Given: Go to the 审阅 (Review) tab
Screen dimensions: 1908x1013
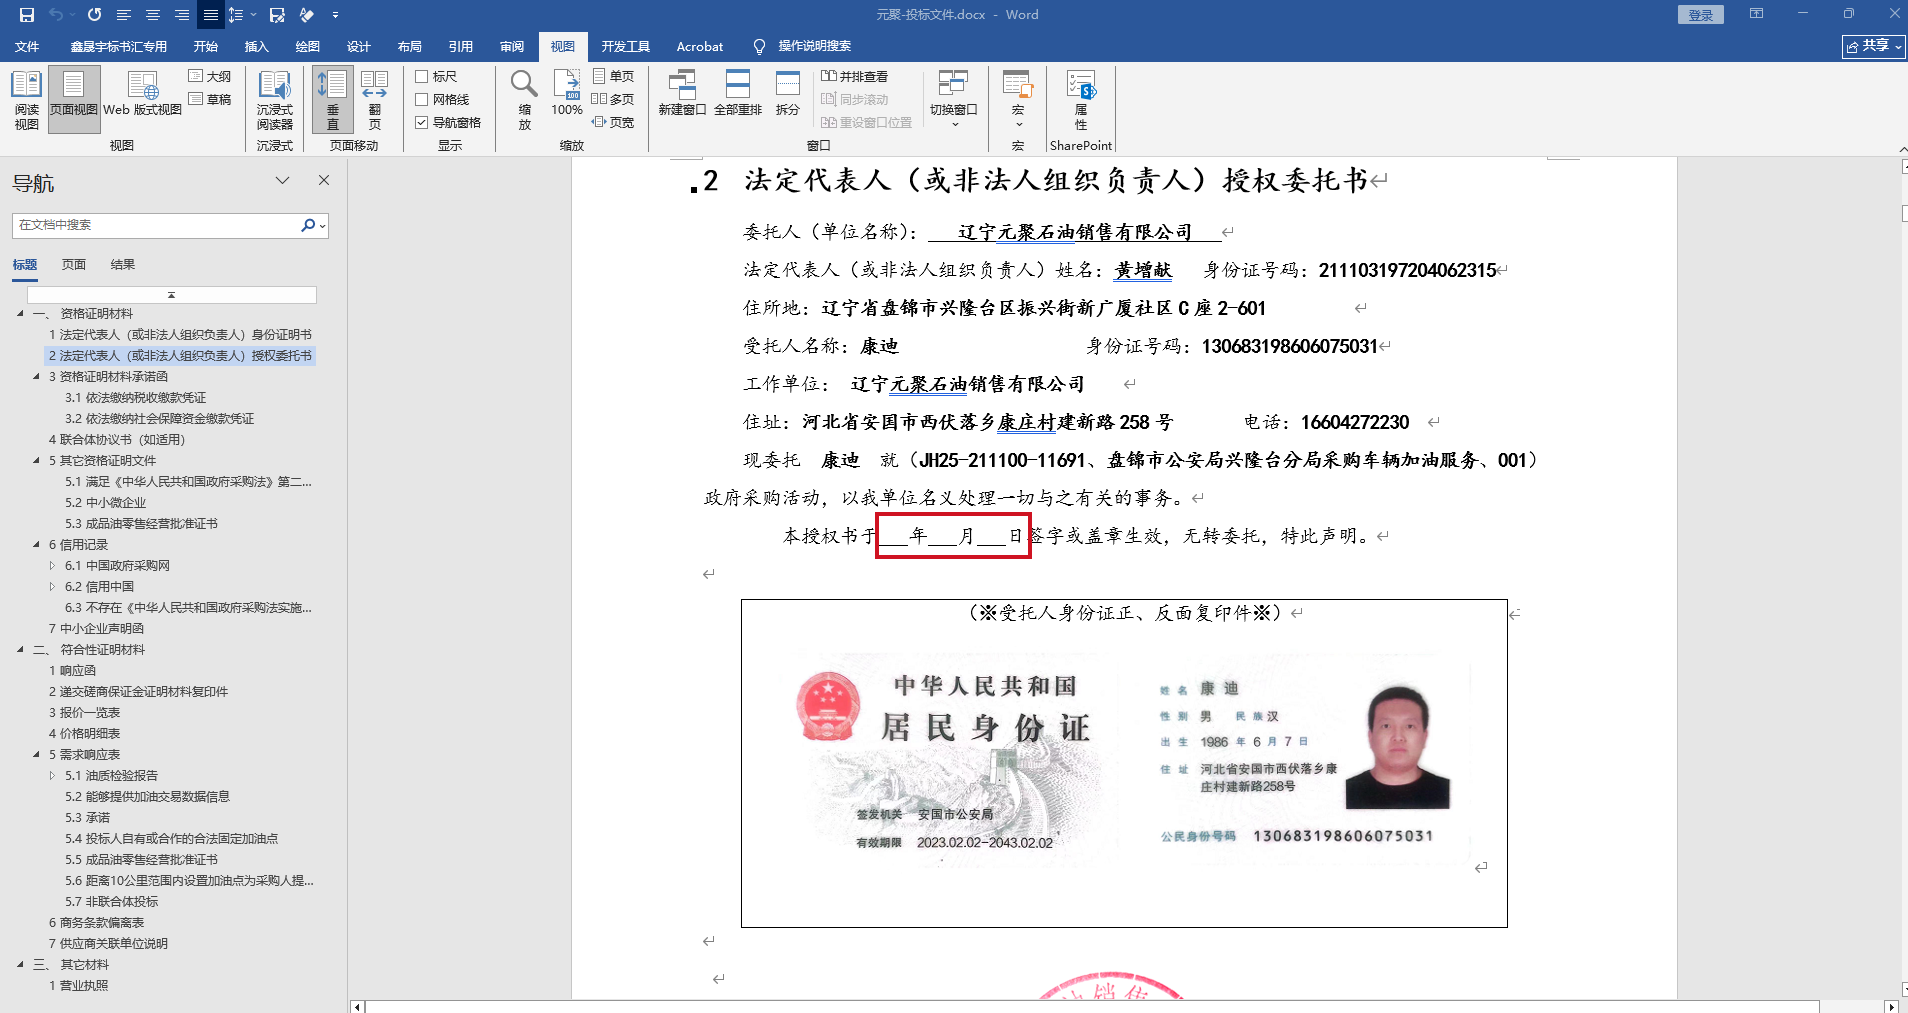Looking at the screenshot, I should click(512, 47).
